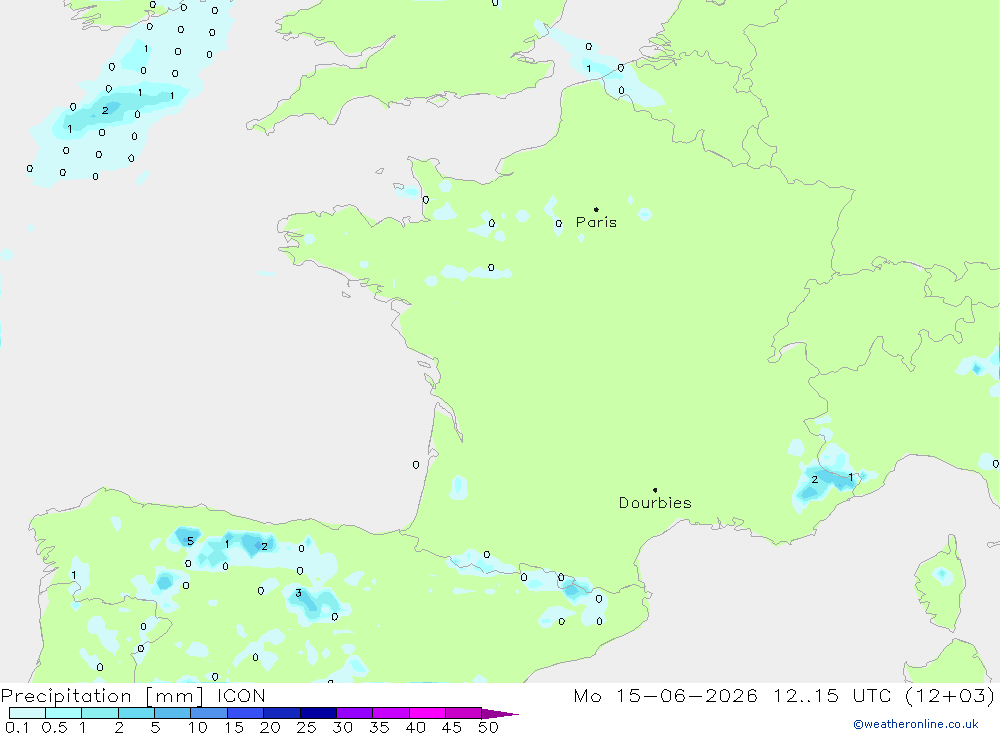Viewport: 1000px width, 733px height.
Task: Click the 2 mm value over Ireland sea
Action: click(x=105, y=110)
